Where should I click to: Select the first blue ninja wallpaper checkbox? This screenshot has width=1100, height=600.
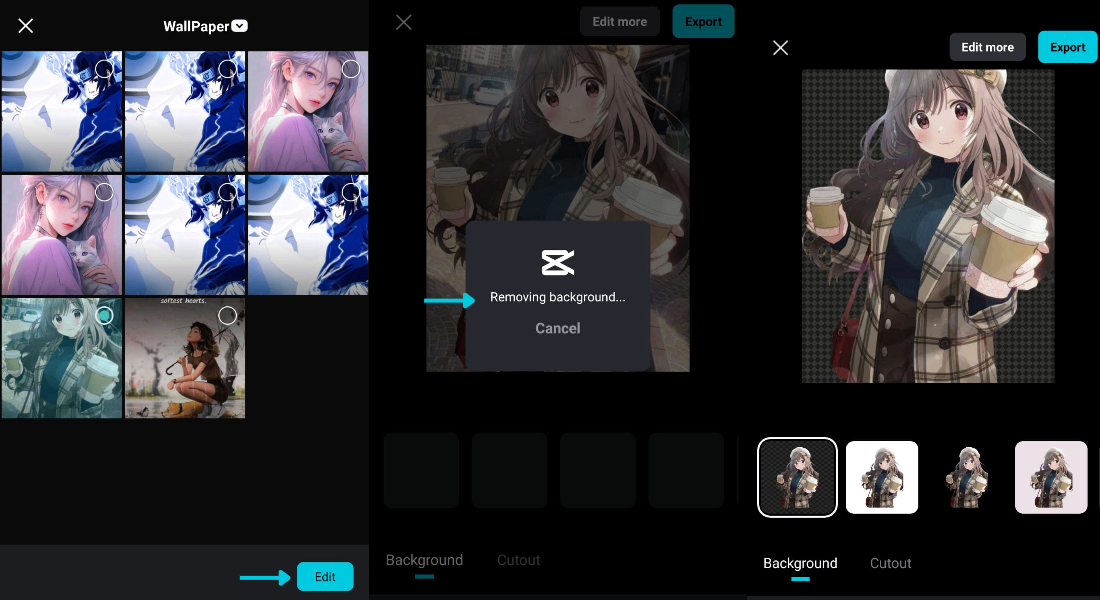(x=104, y=69)
